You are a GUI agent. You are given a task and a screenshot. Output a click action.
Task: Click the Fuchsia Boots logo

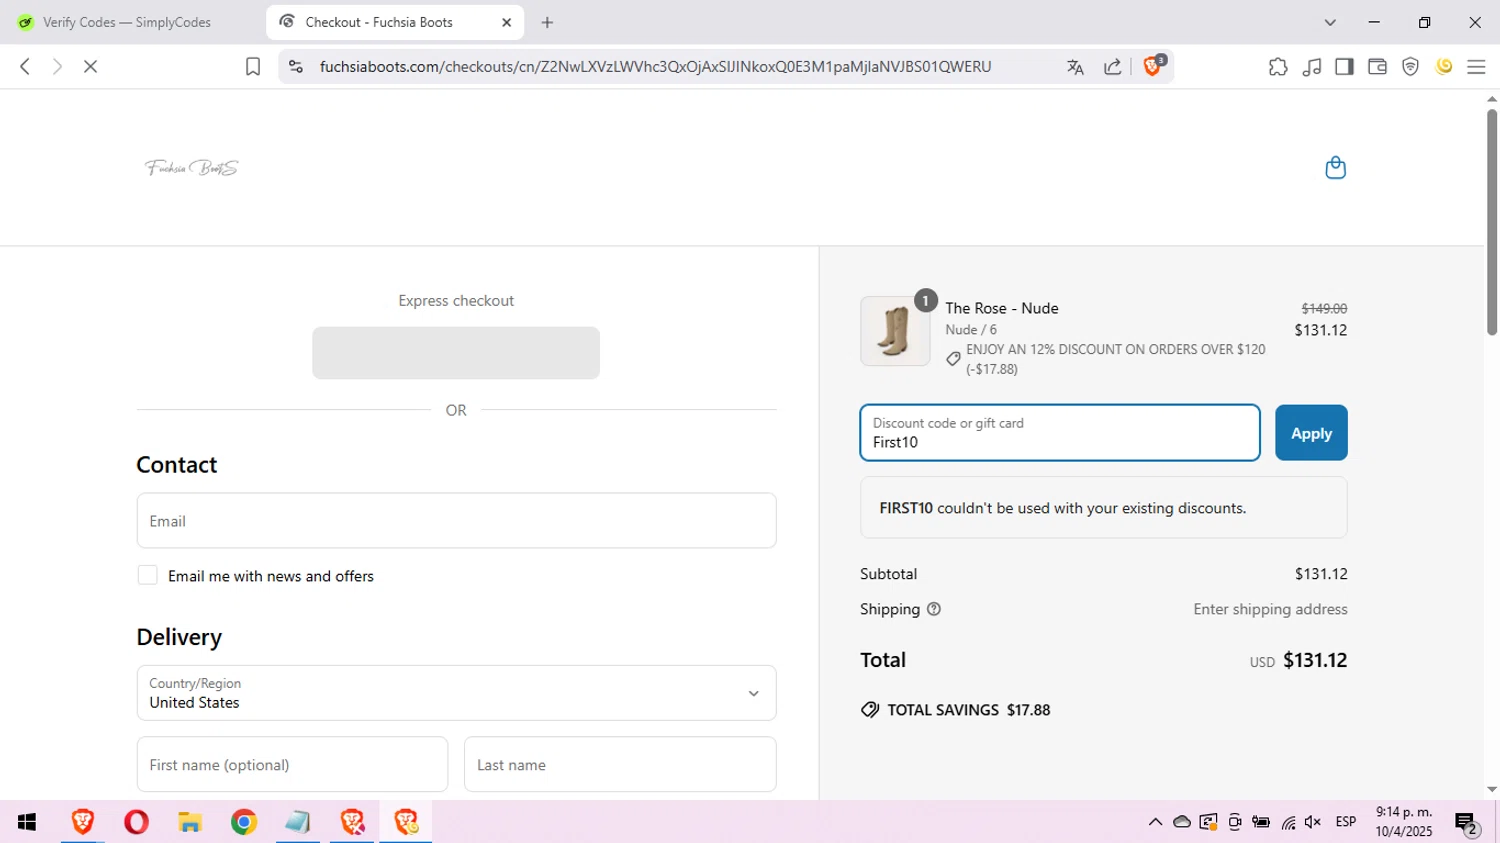click(191, 168)
